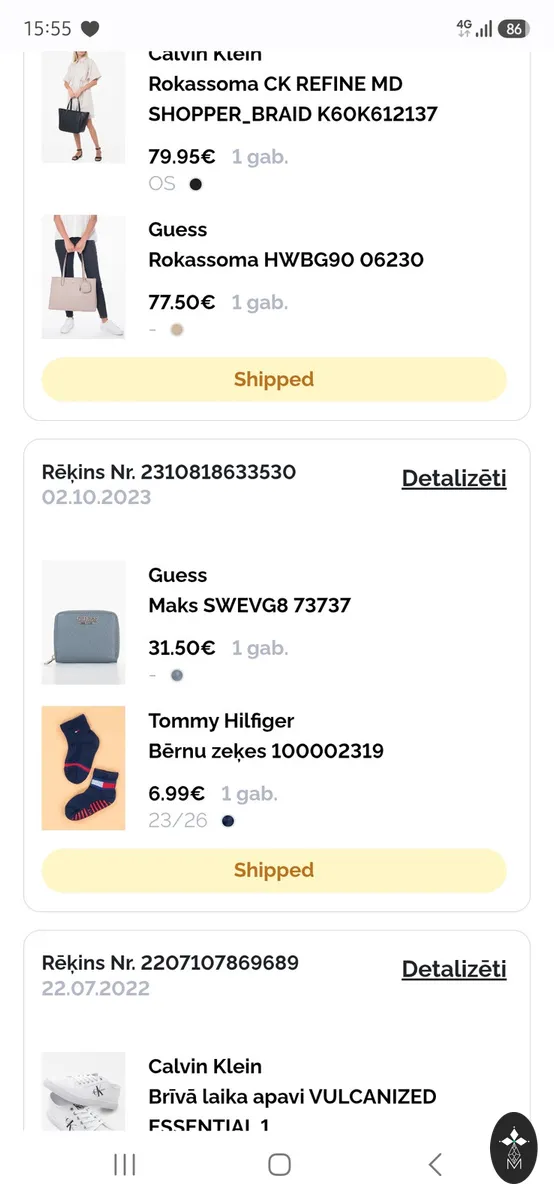
Task: Select navy color dot of children's socks
Action: 228,821
